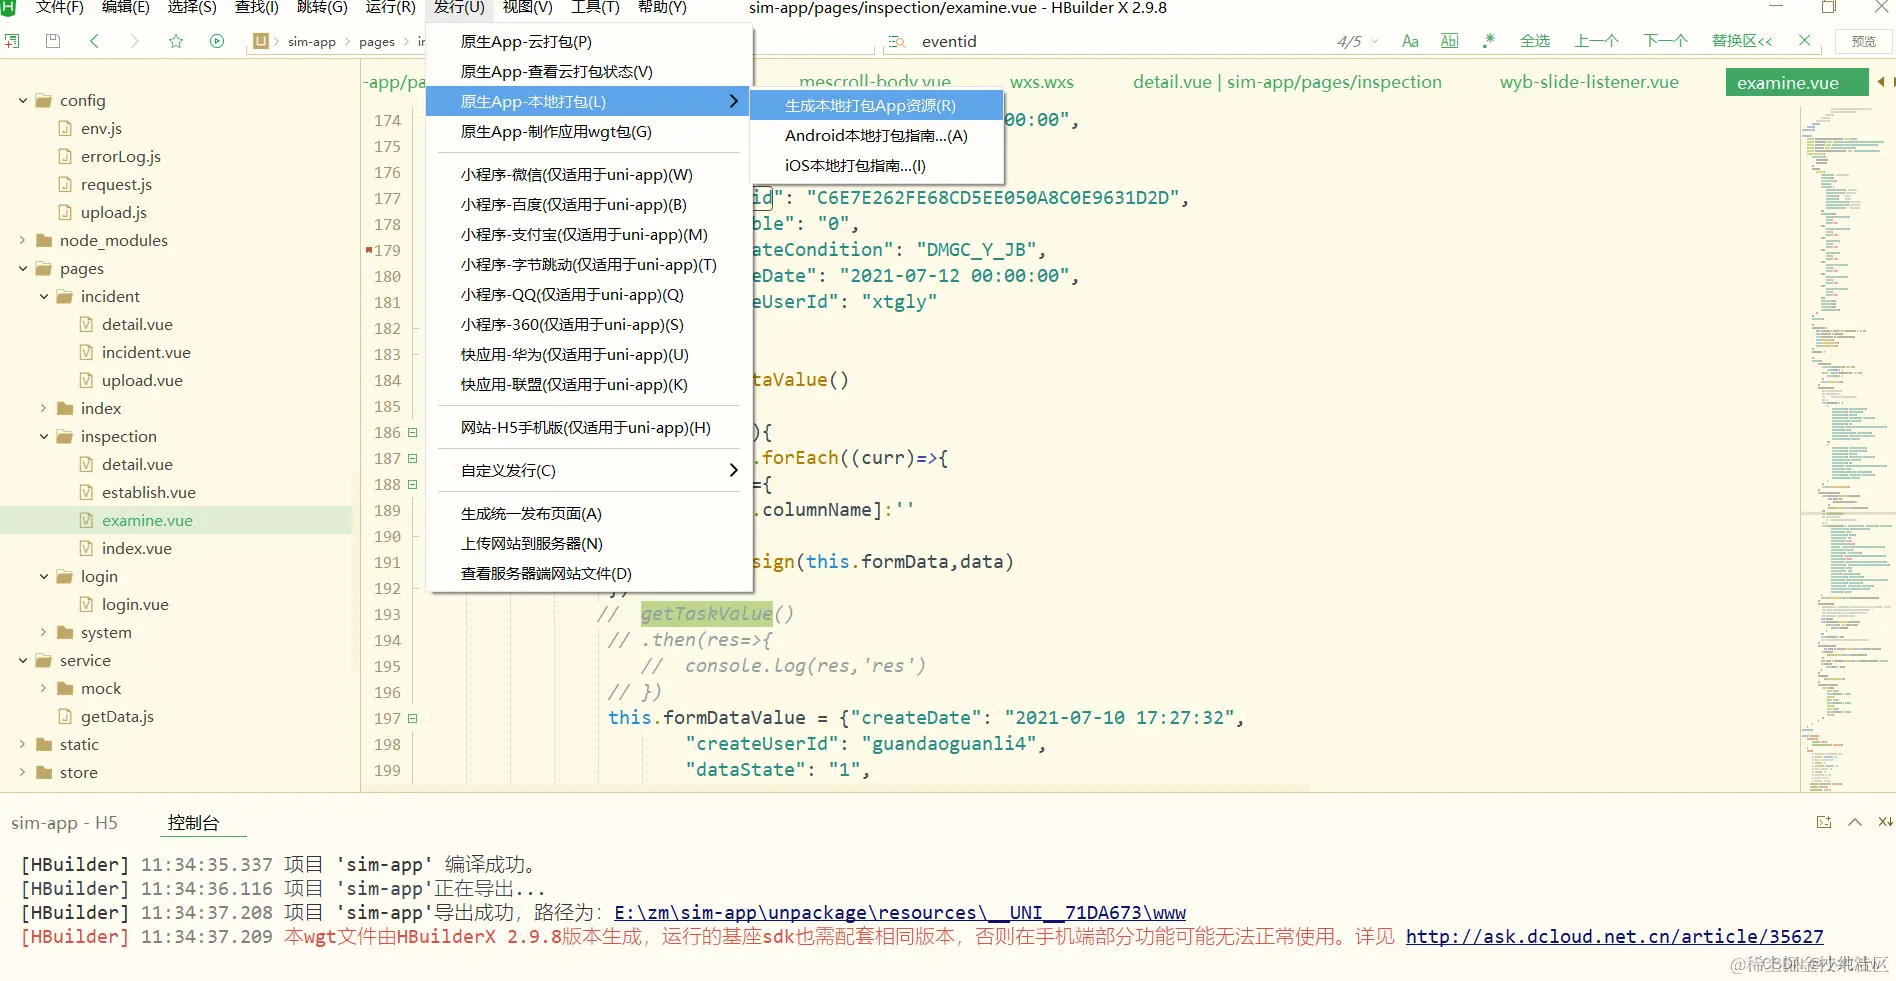Click the sim-app breadcrumb segment
This screenshot has width=1896, height=981.
312,41
